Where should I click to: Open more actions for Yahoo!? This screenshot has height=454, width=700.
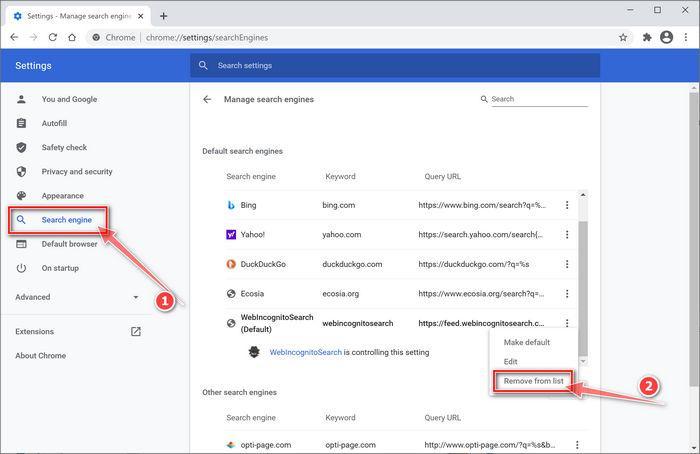tap(567, 234)
